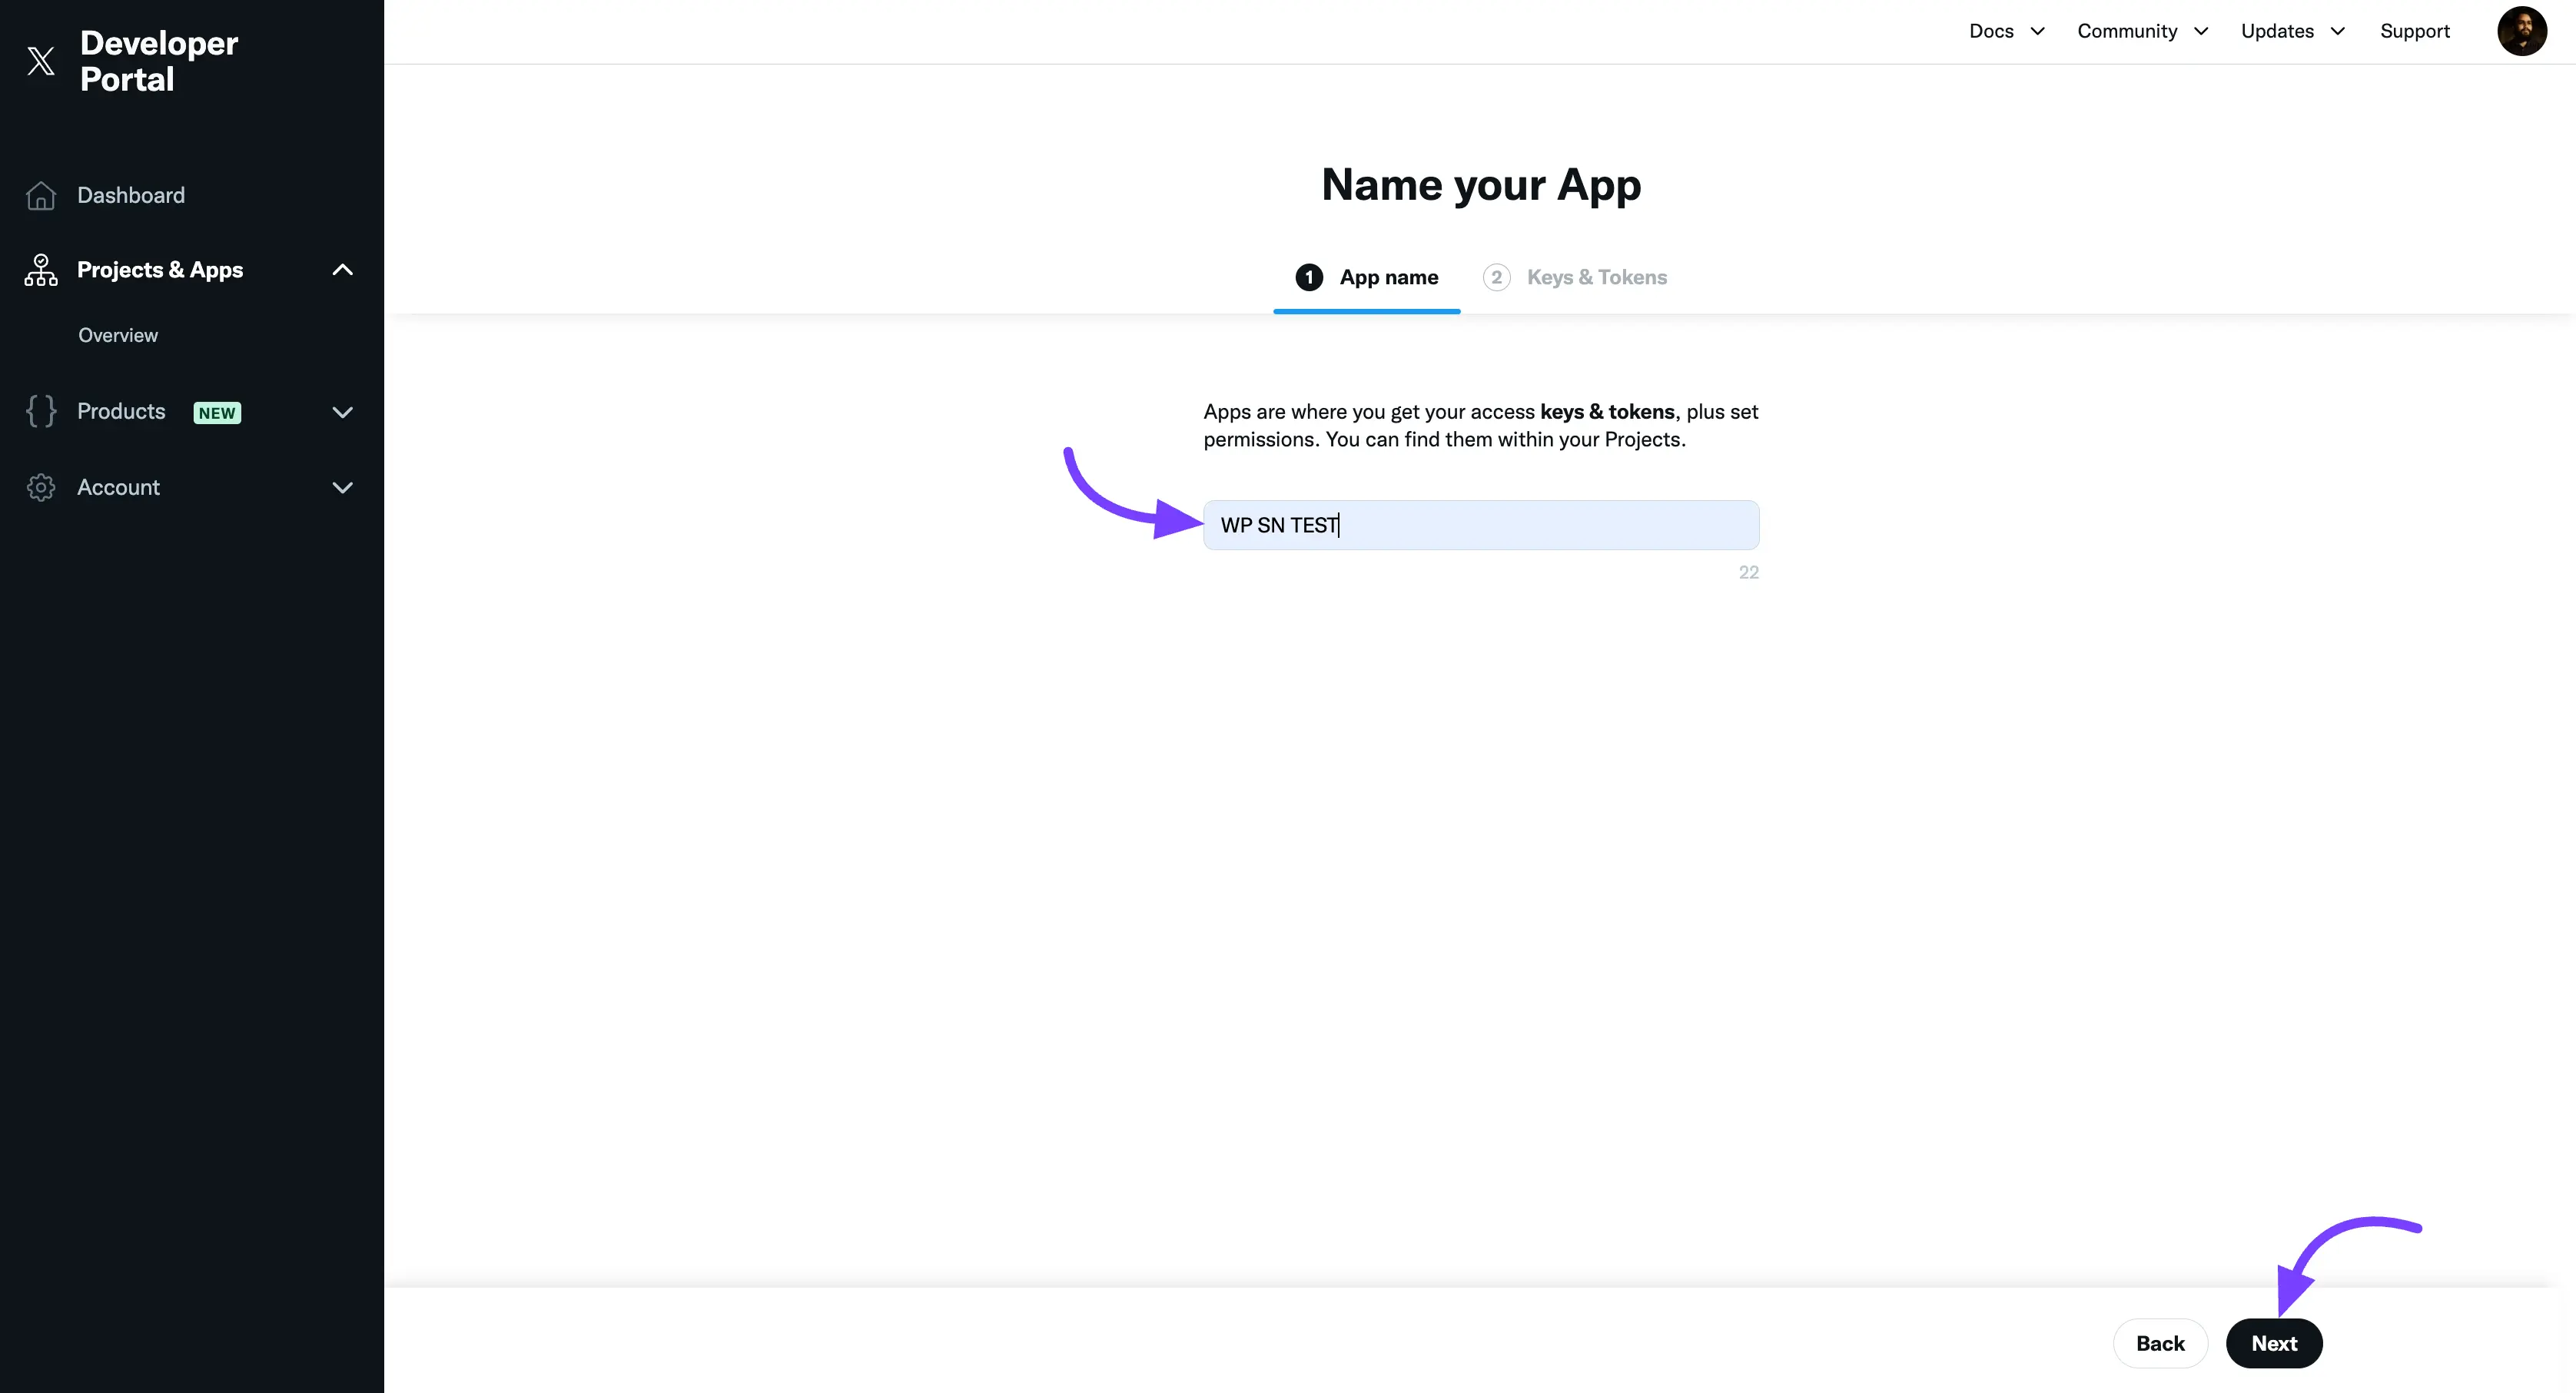Viewport: 2576px width, 1393px height.
Task: Open Dashboard via the home icon
Action: [x=41, y=196]
